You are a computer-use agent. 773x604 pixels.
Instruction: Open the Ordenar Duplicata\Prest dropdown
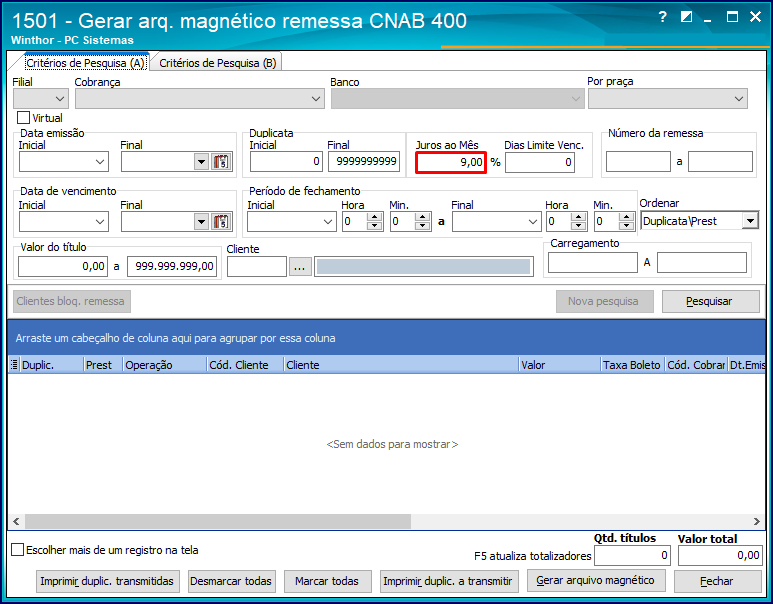coord(750,221)
